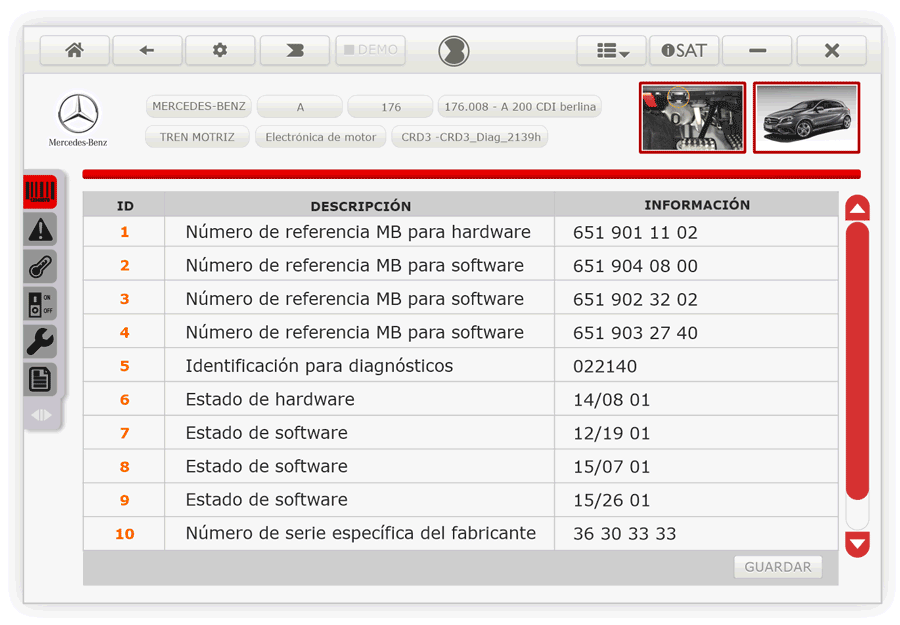Click row ID number 10
The width and height of the screenshot is (900, 625).
tap(125, 534)
